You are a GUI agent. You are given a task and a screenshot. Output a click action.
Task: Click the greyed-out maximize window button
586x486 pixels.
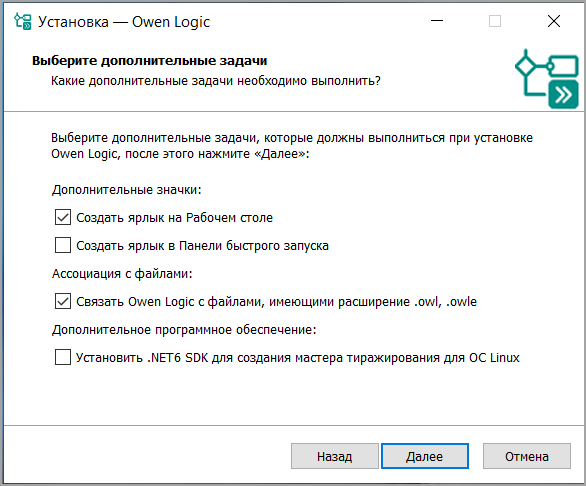pyautogui.click(x=495, y=21)
